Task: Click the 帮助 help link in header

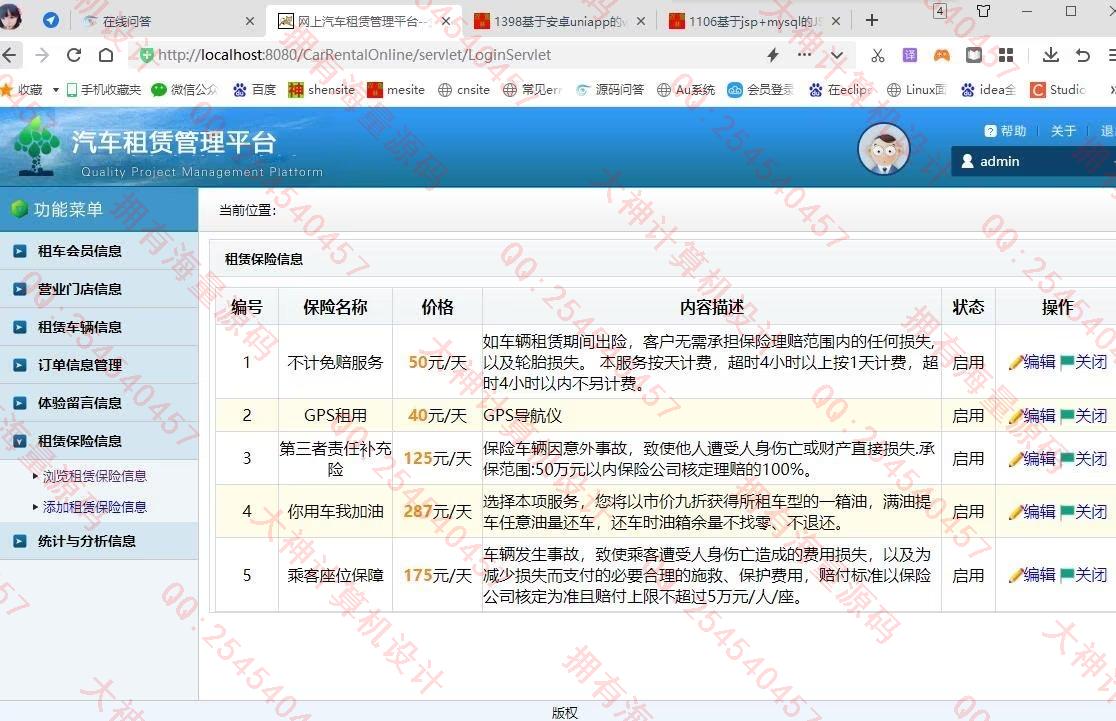Action: tap(1005, 131)
